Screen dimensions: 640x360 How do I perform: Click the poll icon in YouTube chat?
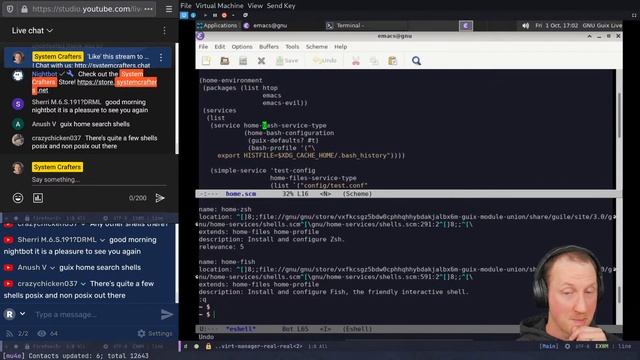point(38,198)
